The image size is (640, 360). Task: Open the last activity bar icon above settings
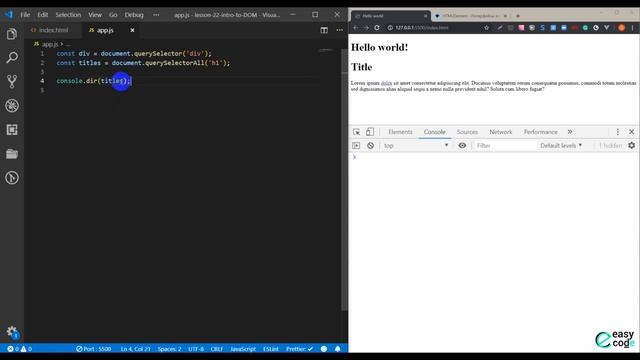tap(12, 178)
